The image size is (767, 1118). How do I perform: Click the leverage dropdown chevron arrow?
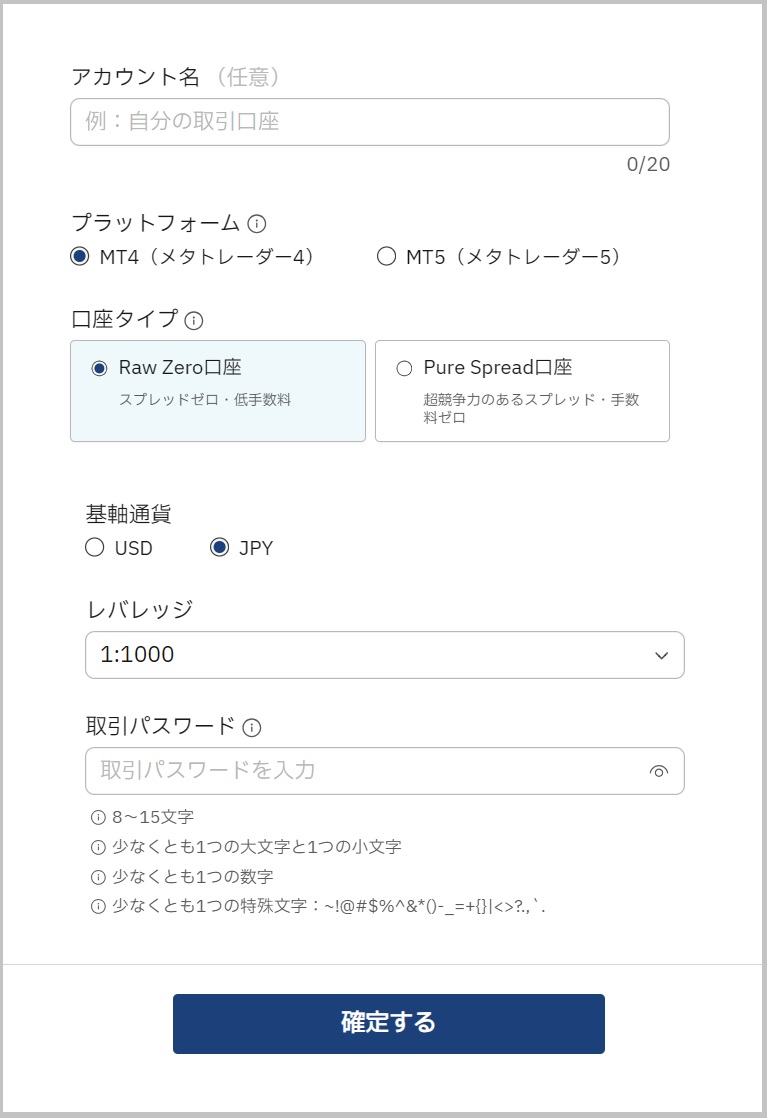661,656
